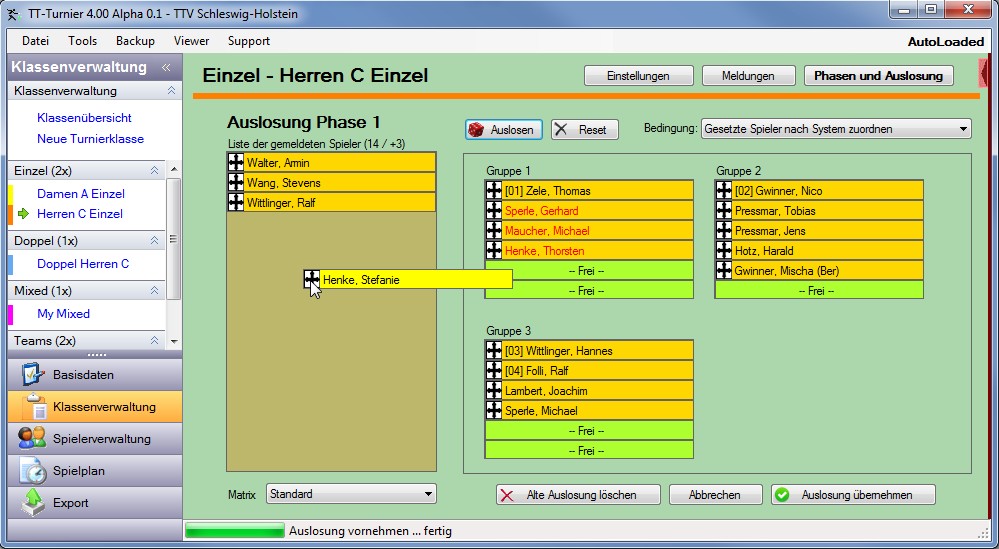Click the move handle icon beside Zele, Thomas

[494, 191]
